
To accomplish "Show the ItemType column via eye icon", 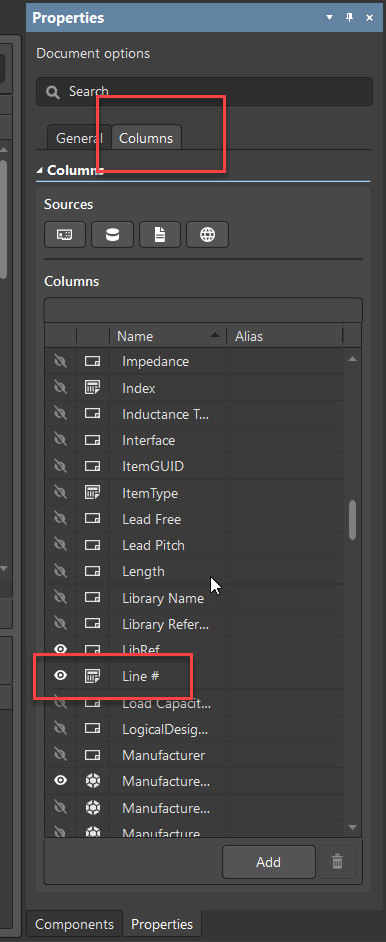I will [60, 493].
